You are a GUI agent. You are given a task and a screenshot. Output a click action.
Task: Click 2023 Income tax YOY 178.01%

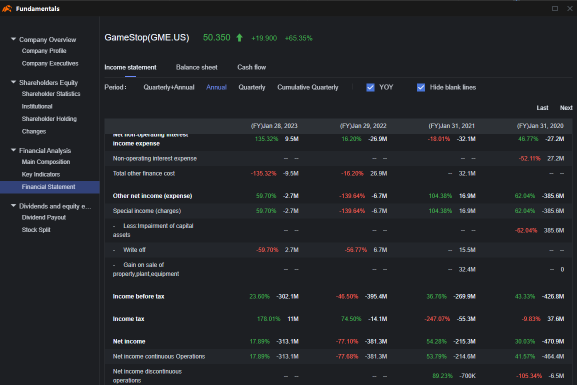click(269, 319)
